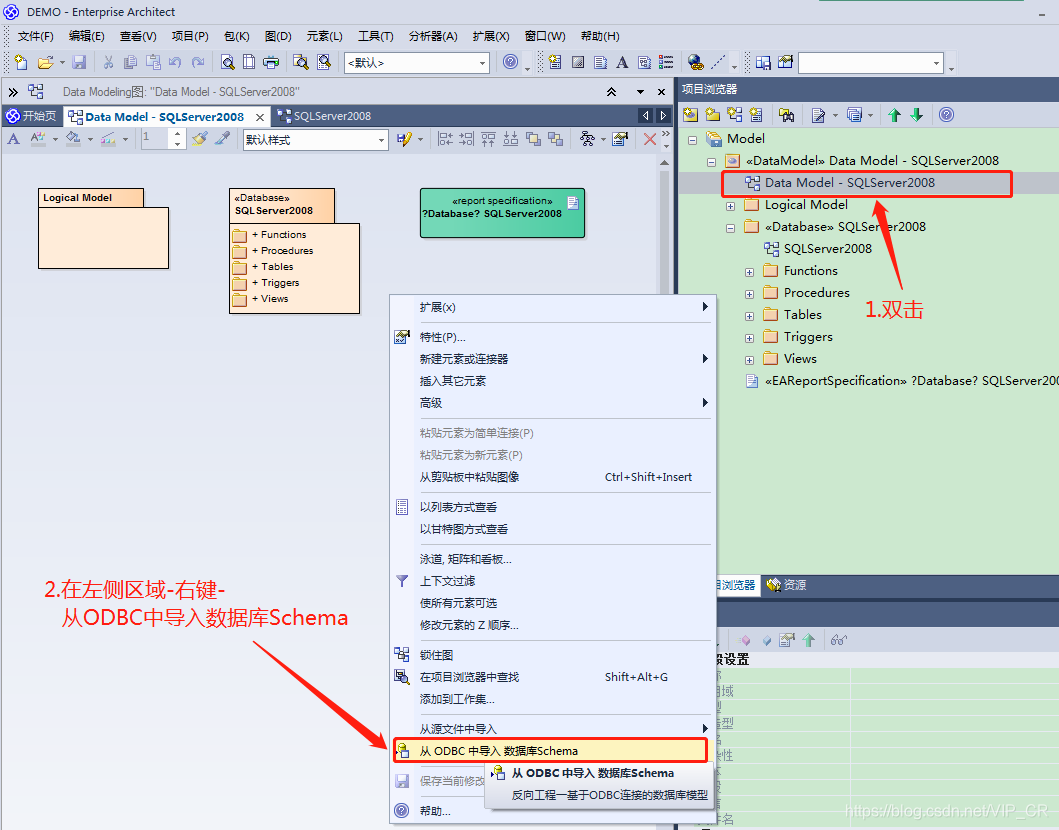Select the Logical Model package on diagram
This screenshot has width=1059, height=830.
coord(103,228)
